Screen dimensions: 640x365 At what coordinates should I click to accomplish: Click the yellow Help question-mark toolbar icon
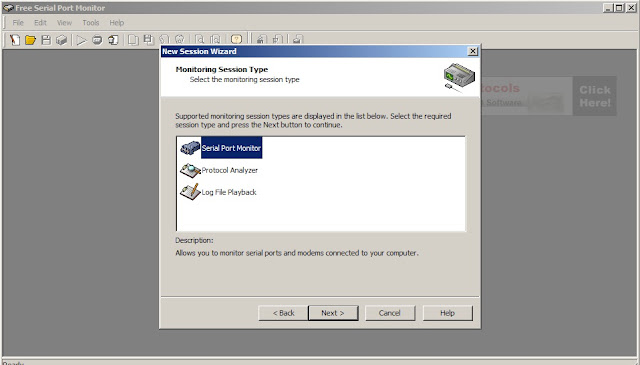pyautogui.click(x=236, y=39)
